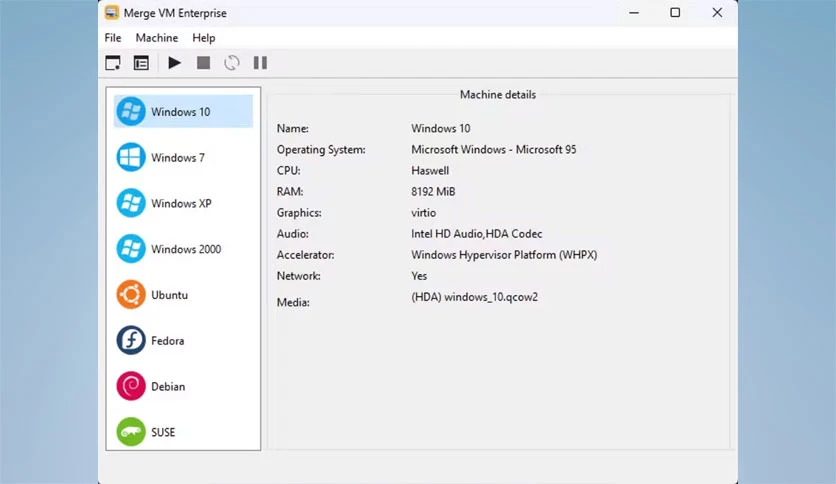Viewport: 836px width, 484px height.
Task: Click the Windows XP logo icon
Action: 131,203
